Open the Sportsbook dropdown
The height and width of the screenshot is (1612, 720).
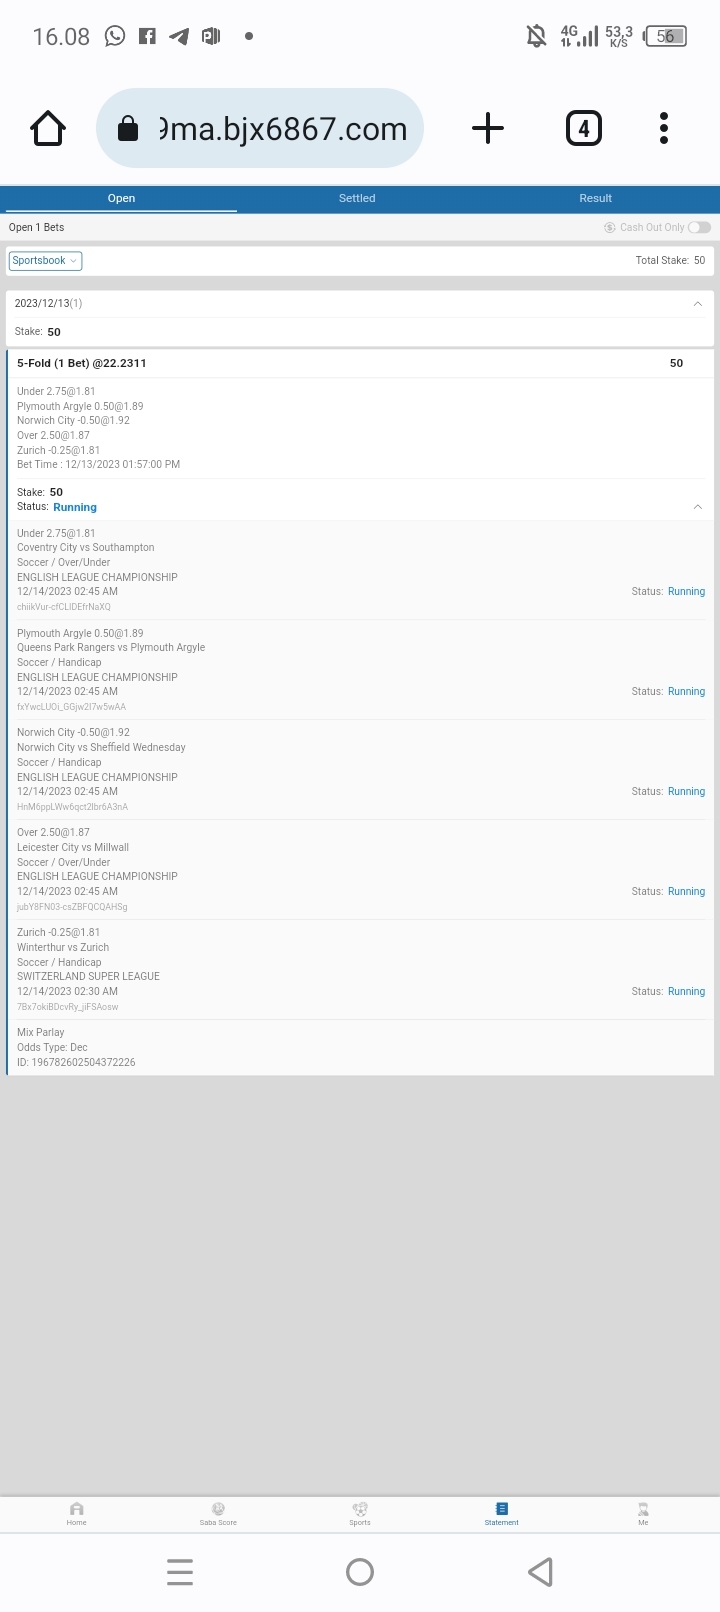[45, 261]
